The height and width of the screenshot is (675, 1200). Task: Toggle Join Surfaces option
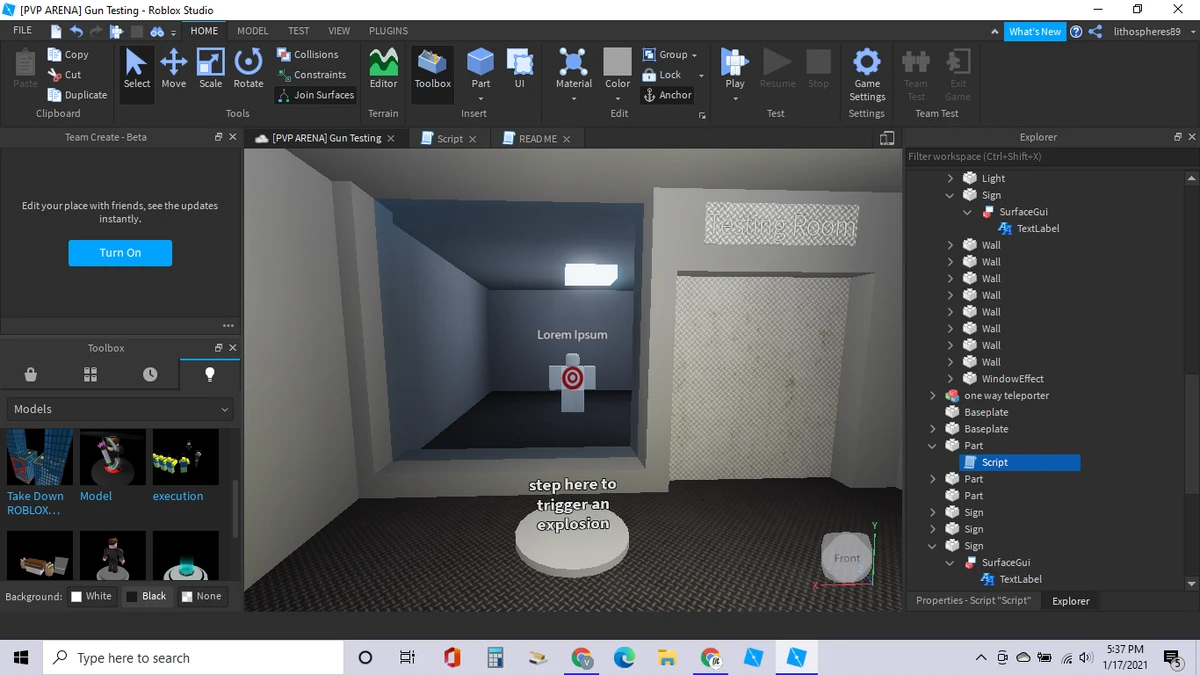(x=316, y=95)
